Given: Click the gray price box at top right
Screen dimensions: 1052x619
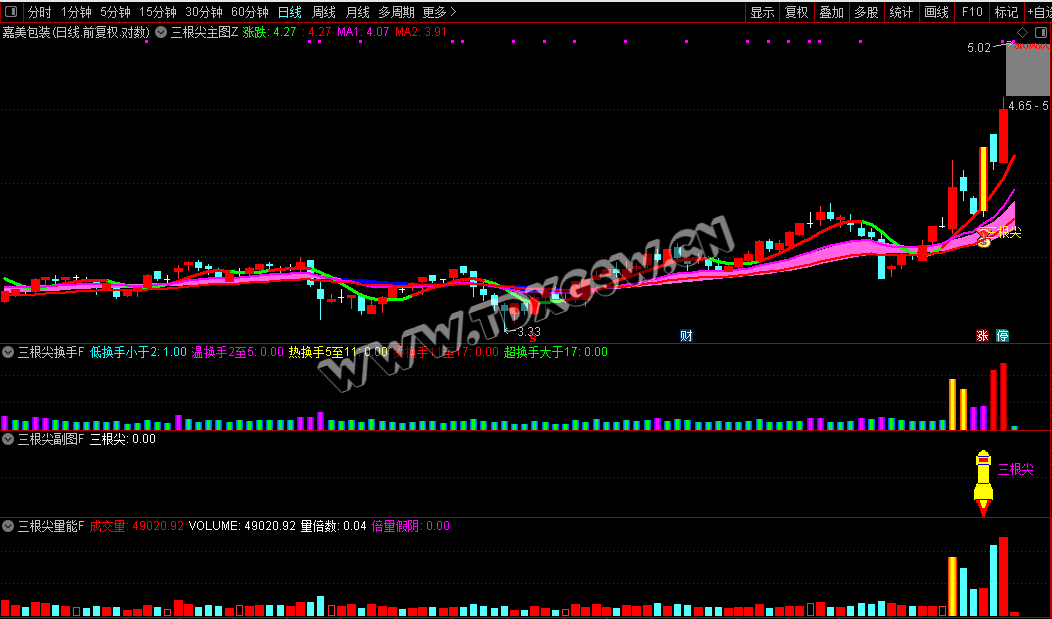Looking at the screenshot, I should click(1027, 70).
